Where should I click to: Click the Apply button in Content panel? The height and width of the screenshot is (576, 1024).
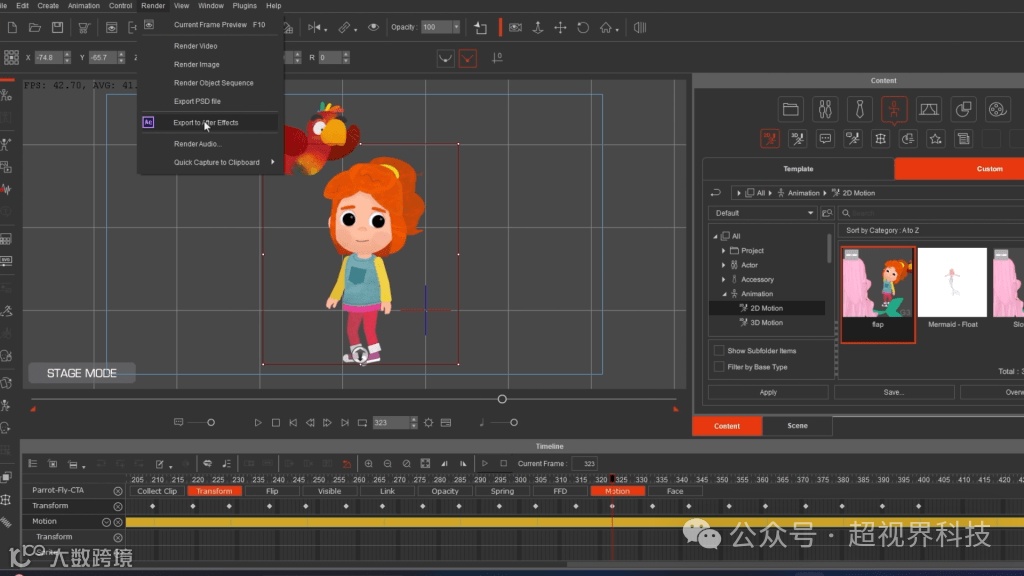click(768, 392)
